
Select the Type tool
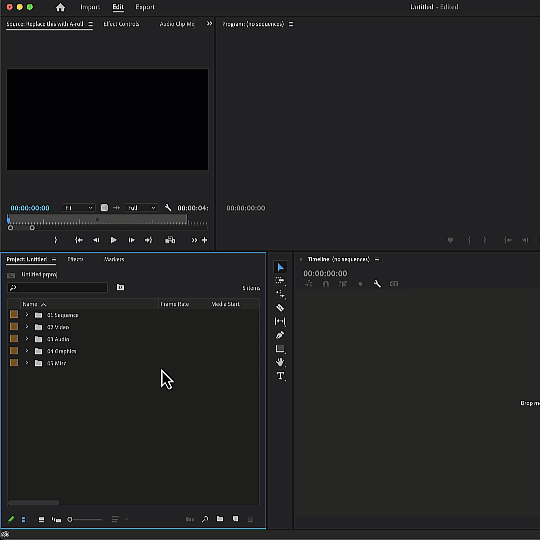[280, 376]
